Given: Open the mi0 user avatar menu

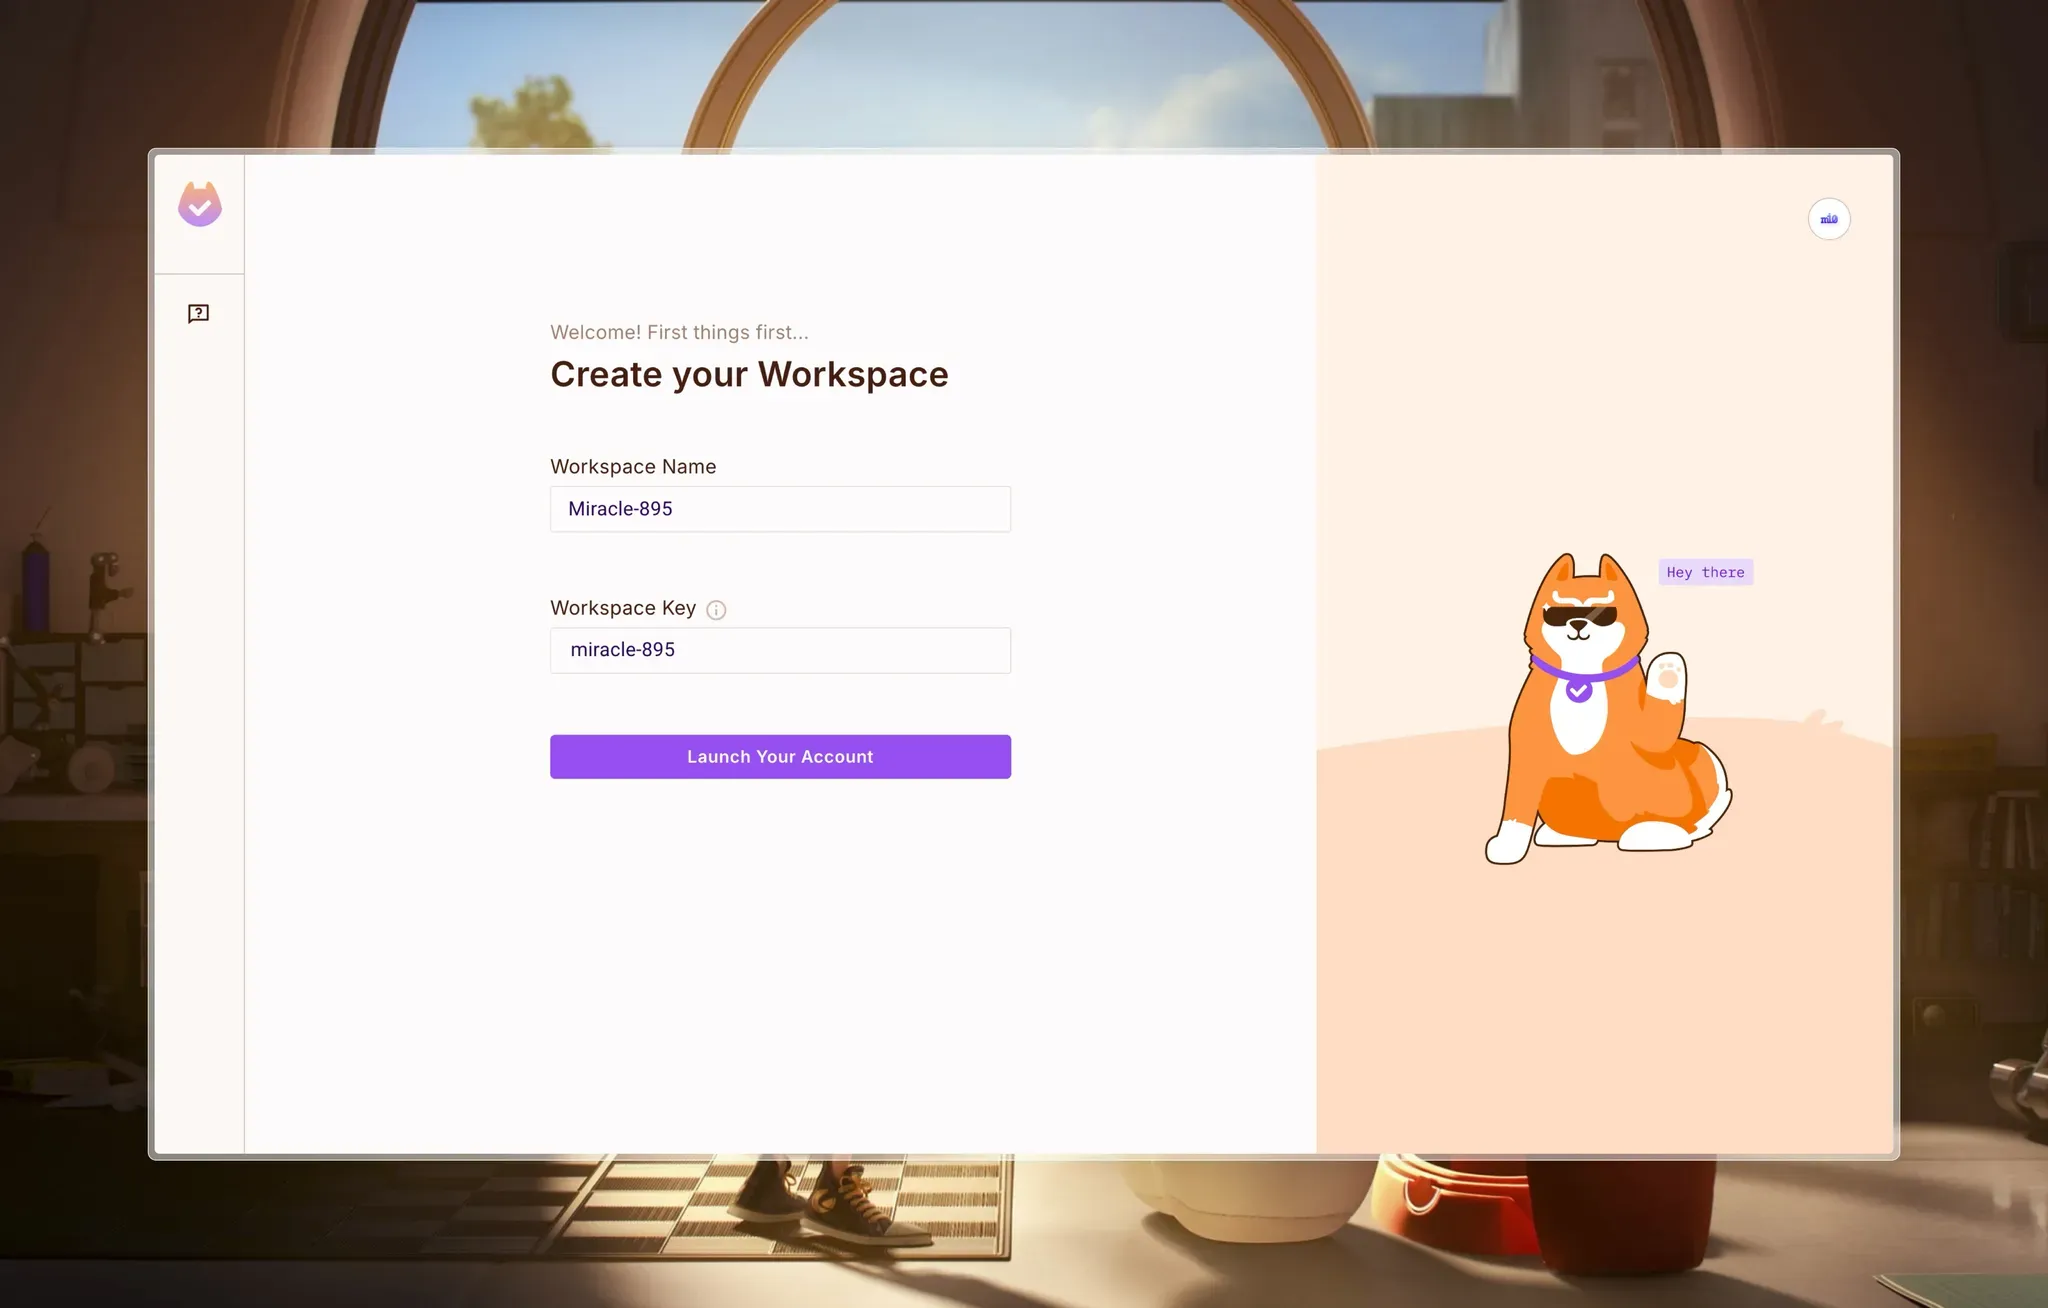Looking at the screenshot, I should (x=1828, y=219).
